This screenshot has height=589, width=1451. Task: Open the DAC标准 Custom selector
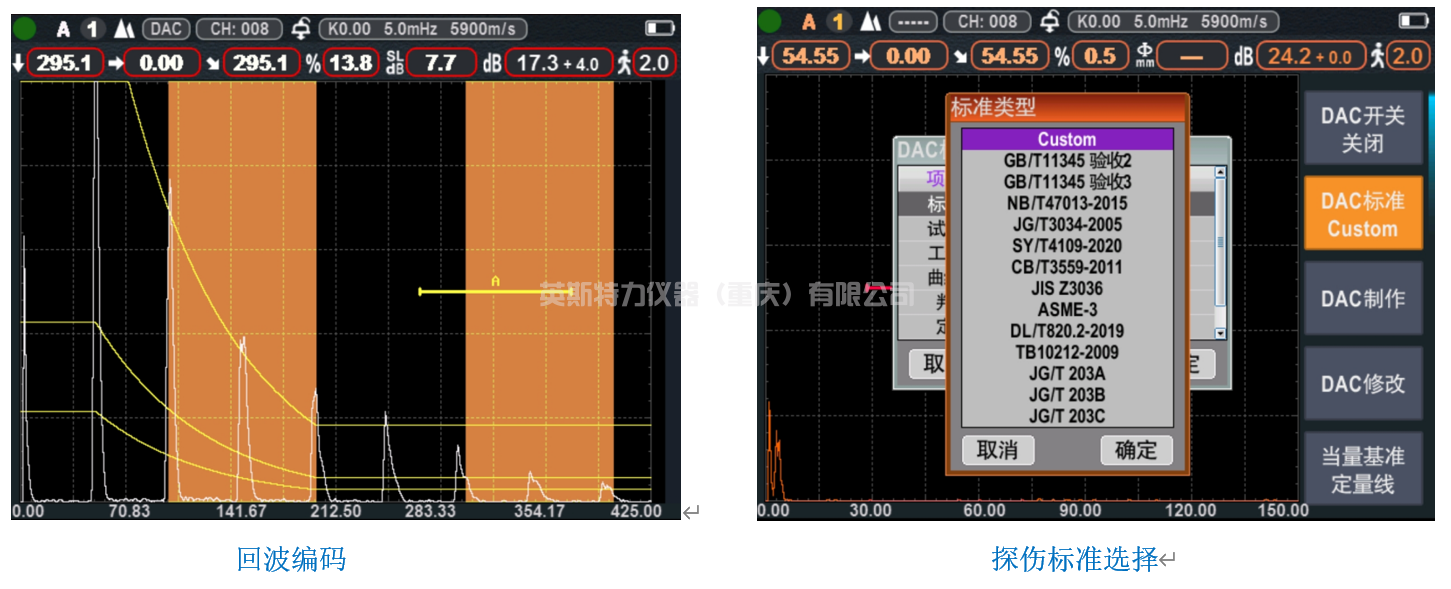point(1362,214)
